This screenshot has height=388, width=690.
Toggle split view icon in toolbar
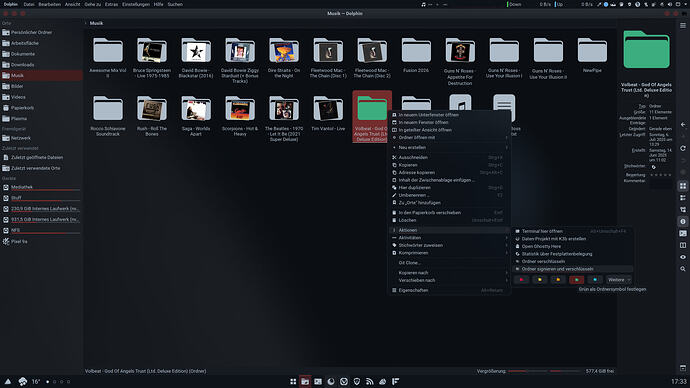click(683, 245)
